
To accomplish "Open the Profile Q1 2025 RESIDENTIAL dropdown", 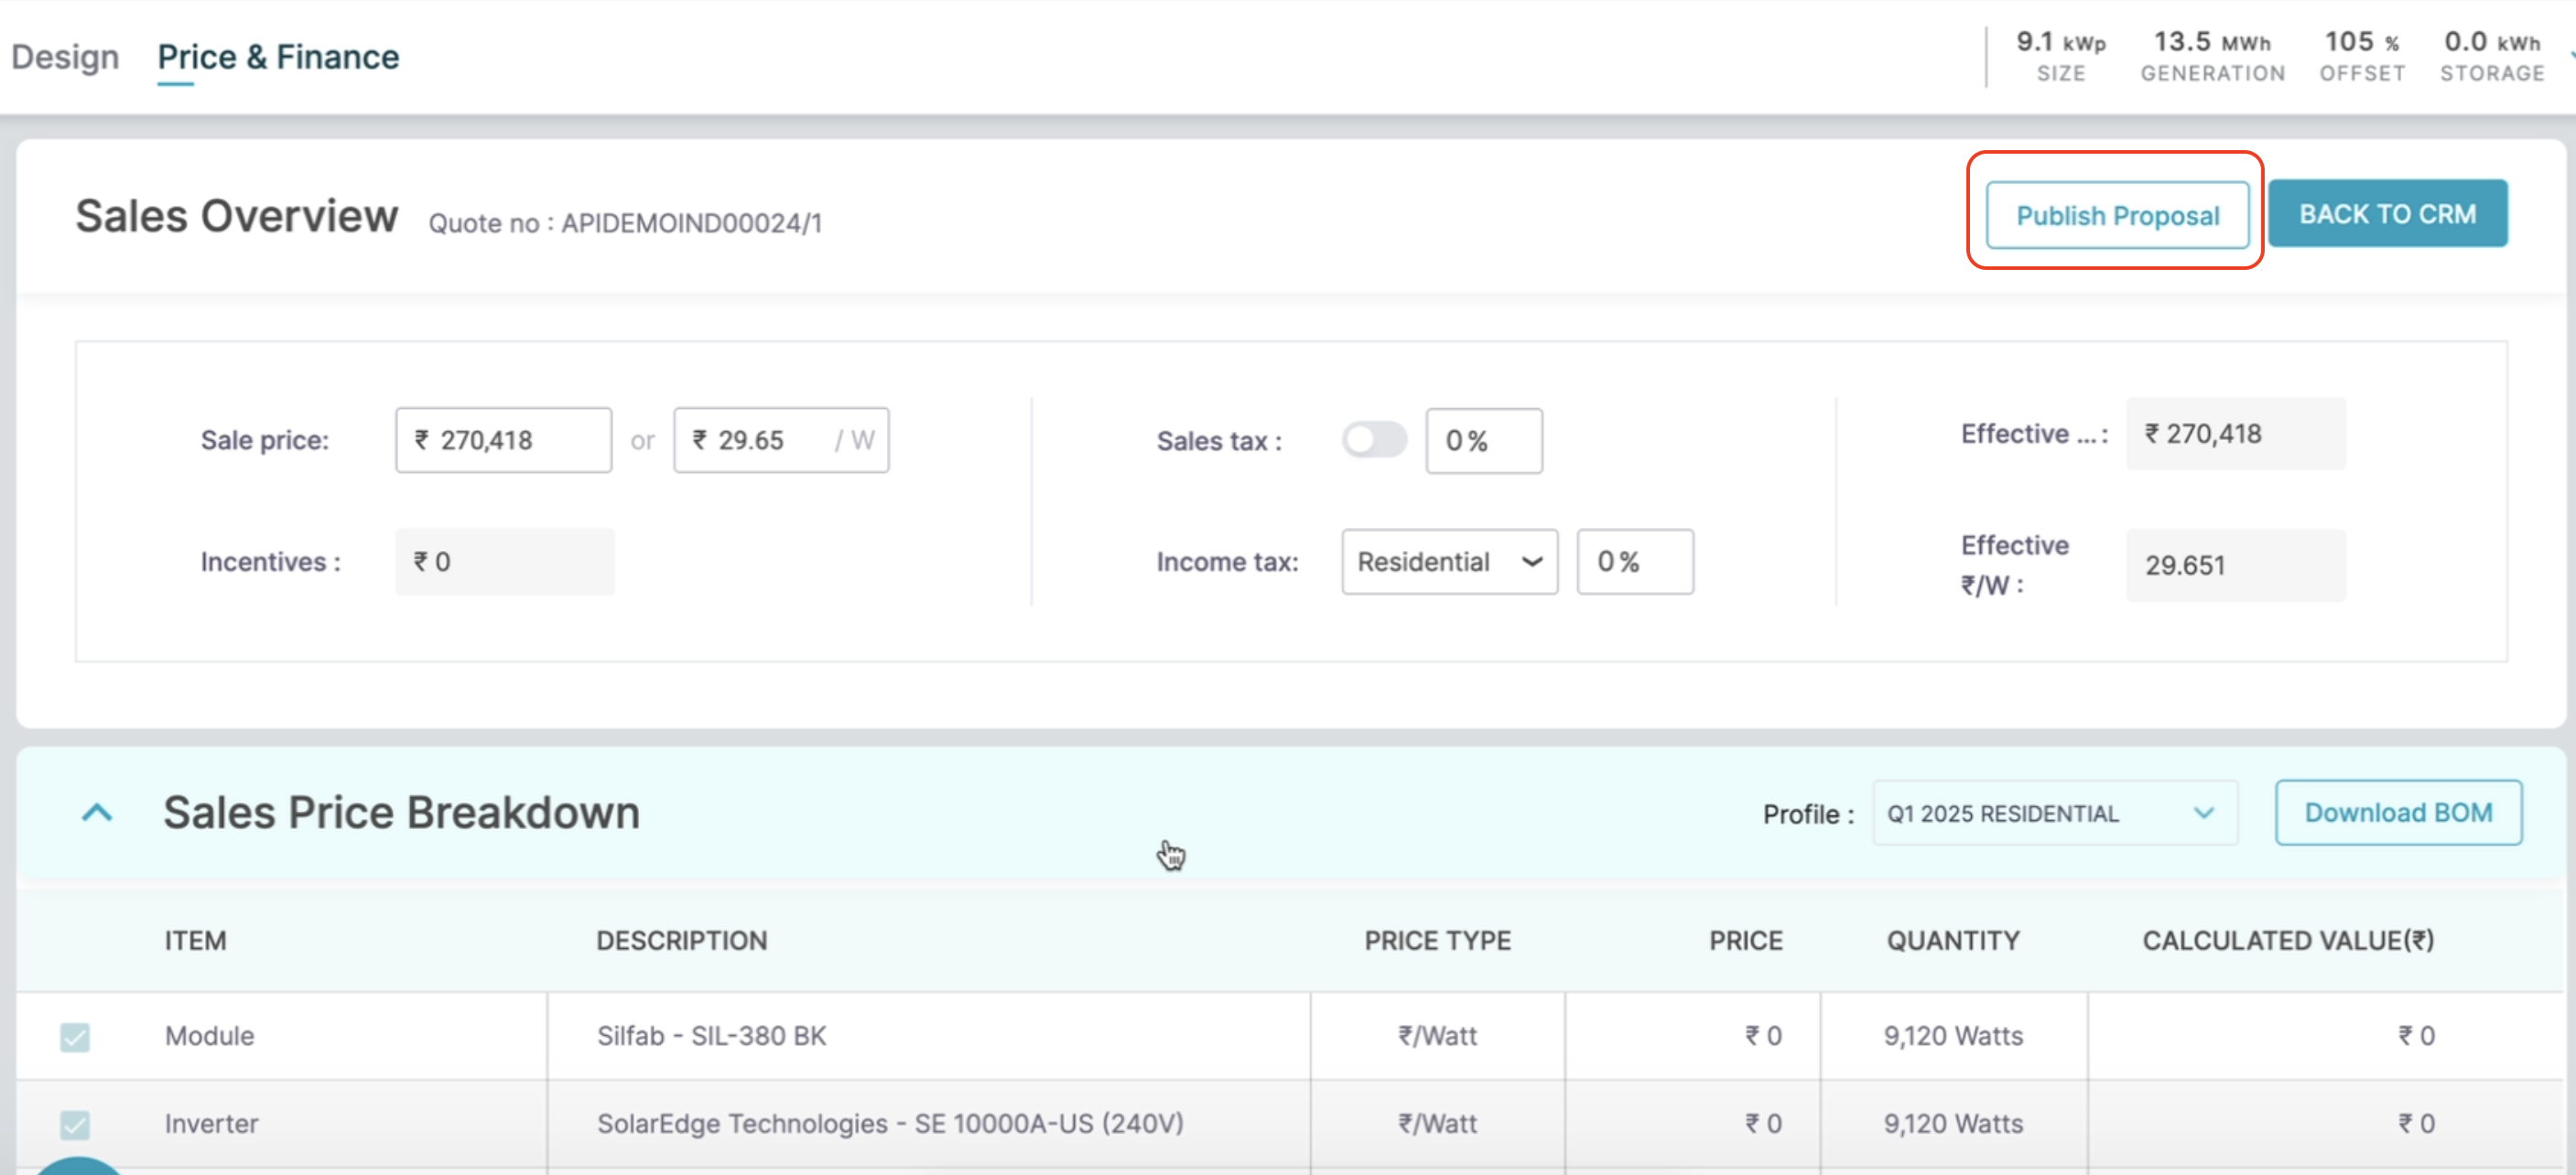I will (x=2054, y=813).
